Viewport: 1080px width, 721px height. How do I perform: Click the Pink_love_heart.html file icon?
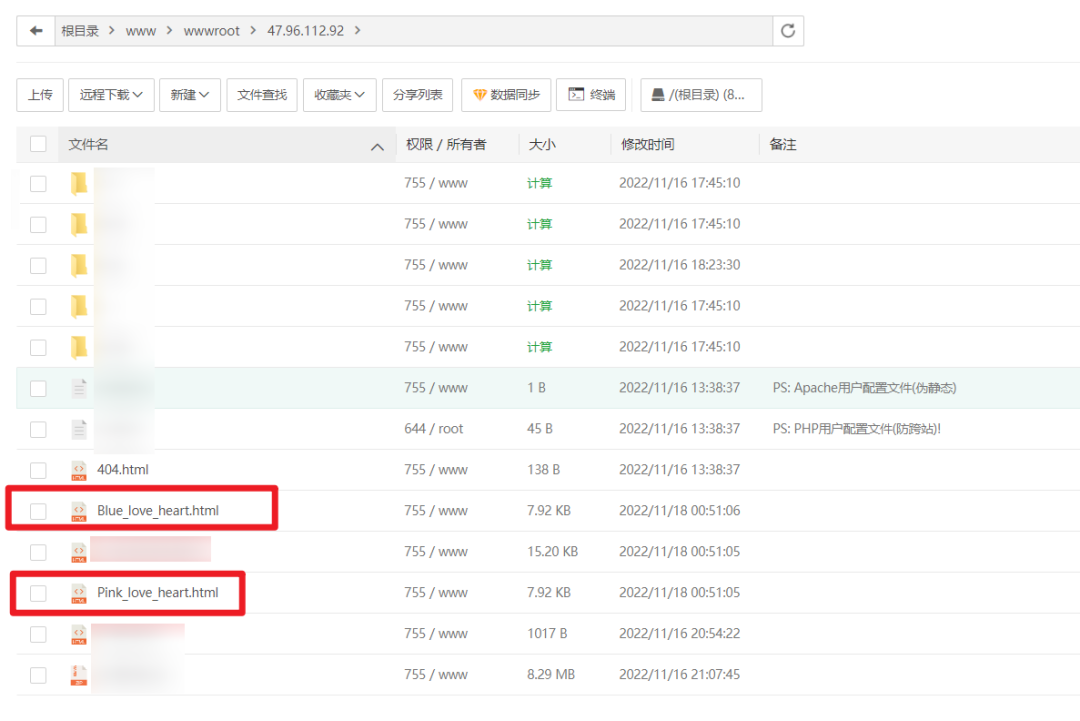coord(79,593)
